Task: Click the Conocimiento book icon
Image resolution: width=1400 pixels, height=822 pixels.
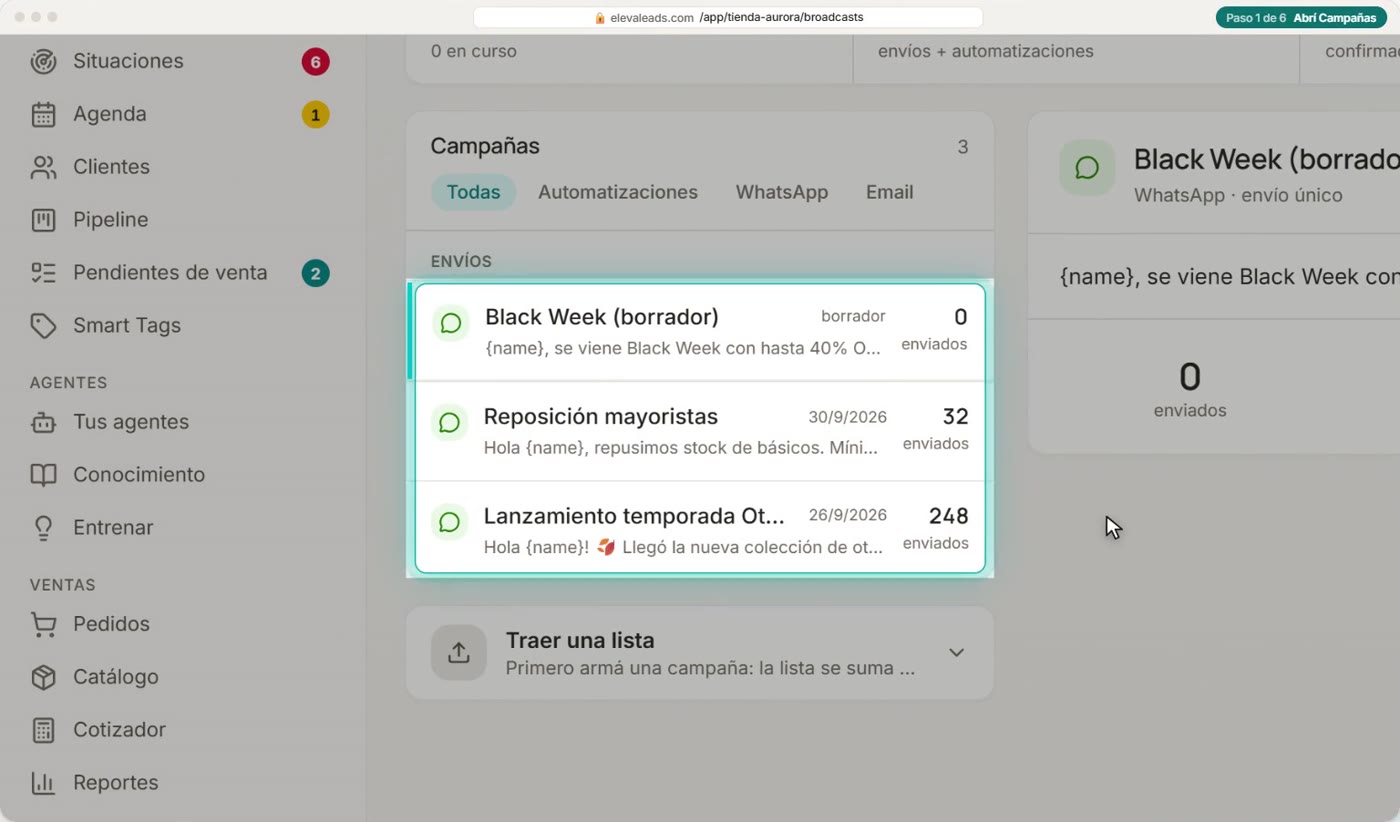Action: click(43, 475)
